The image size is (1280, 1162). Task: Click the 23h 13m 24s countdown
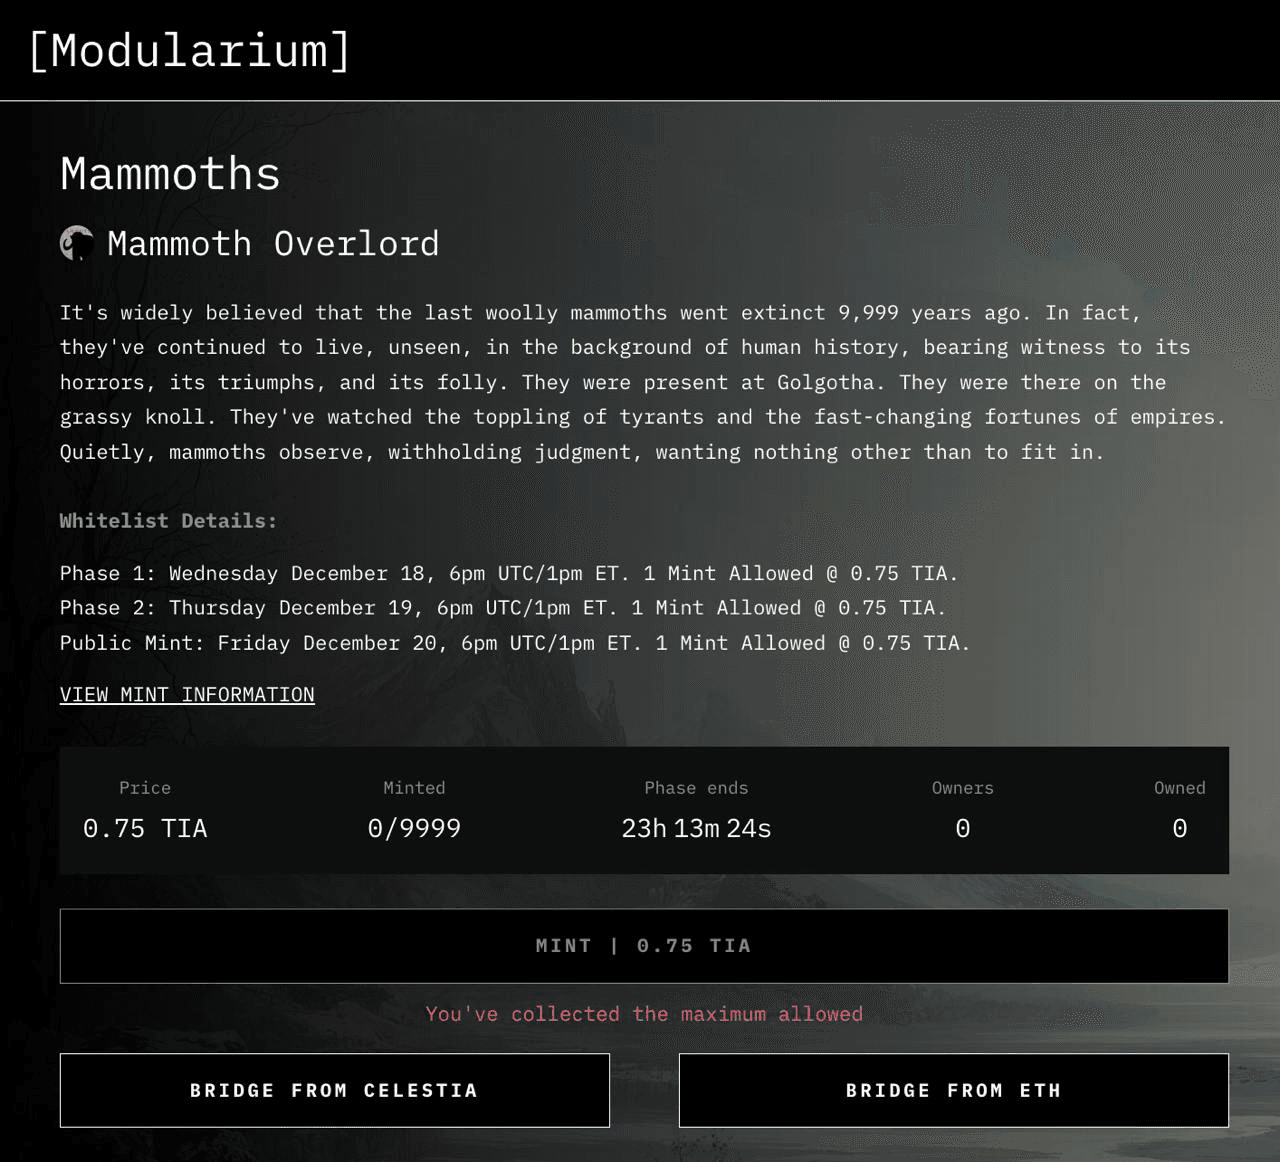click(696, 828)
